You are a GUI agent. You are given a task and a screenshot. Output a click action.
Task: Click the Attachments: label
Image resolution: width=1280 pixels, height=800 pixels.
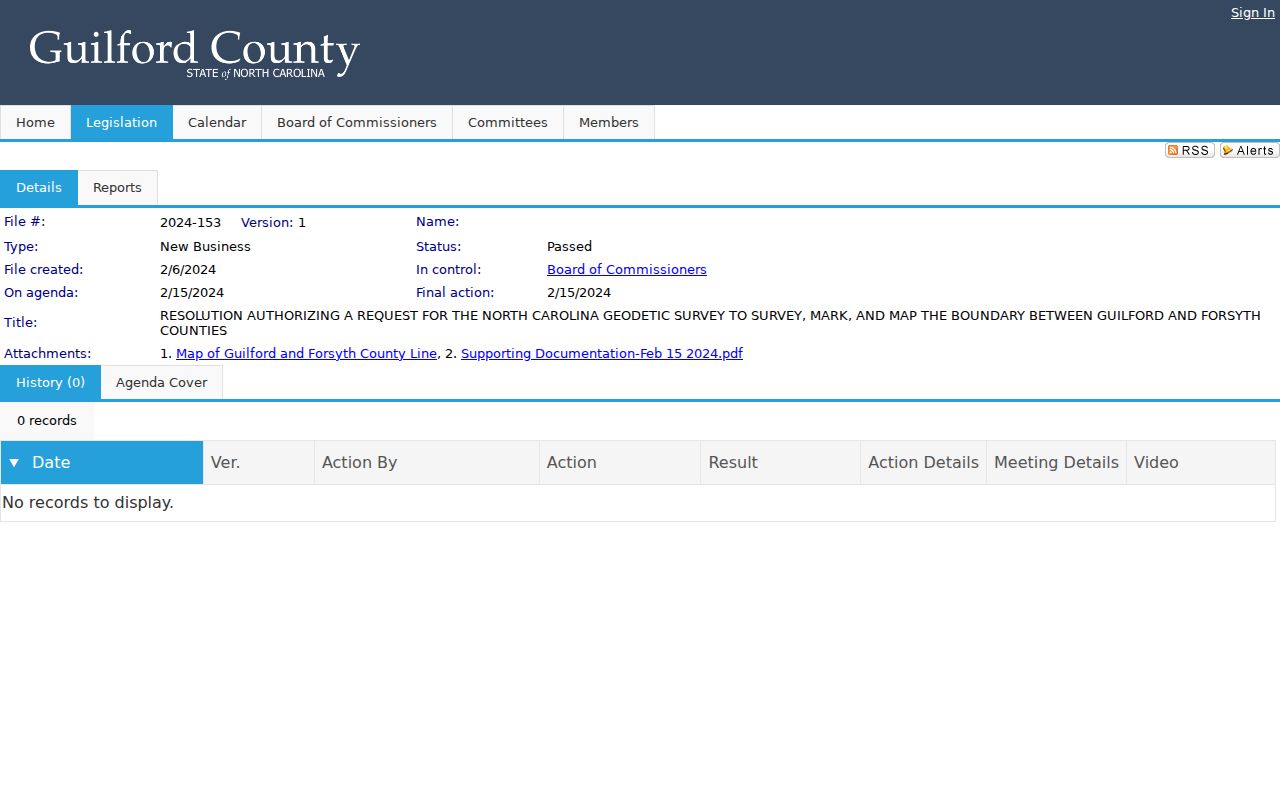(x=47, y=354)
